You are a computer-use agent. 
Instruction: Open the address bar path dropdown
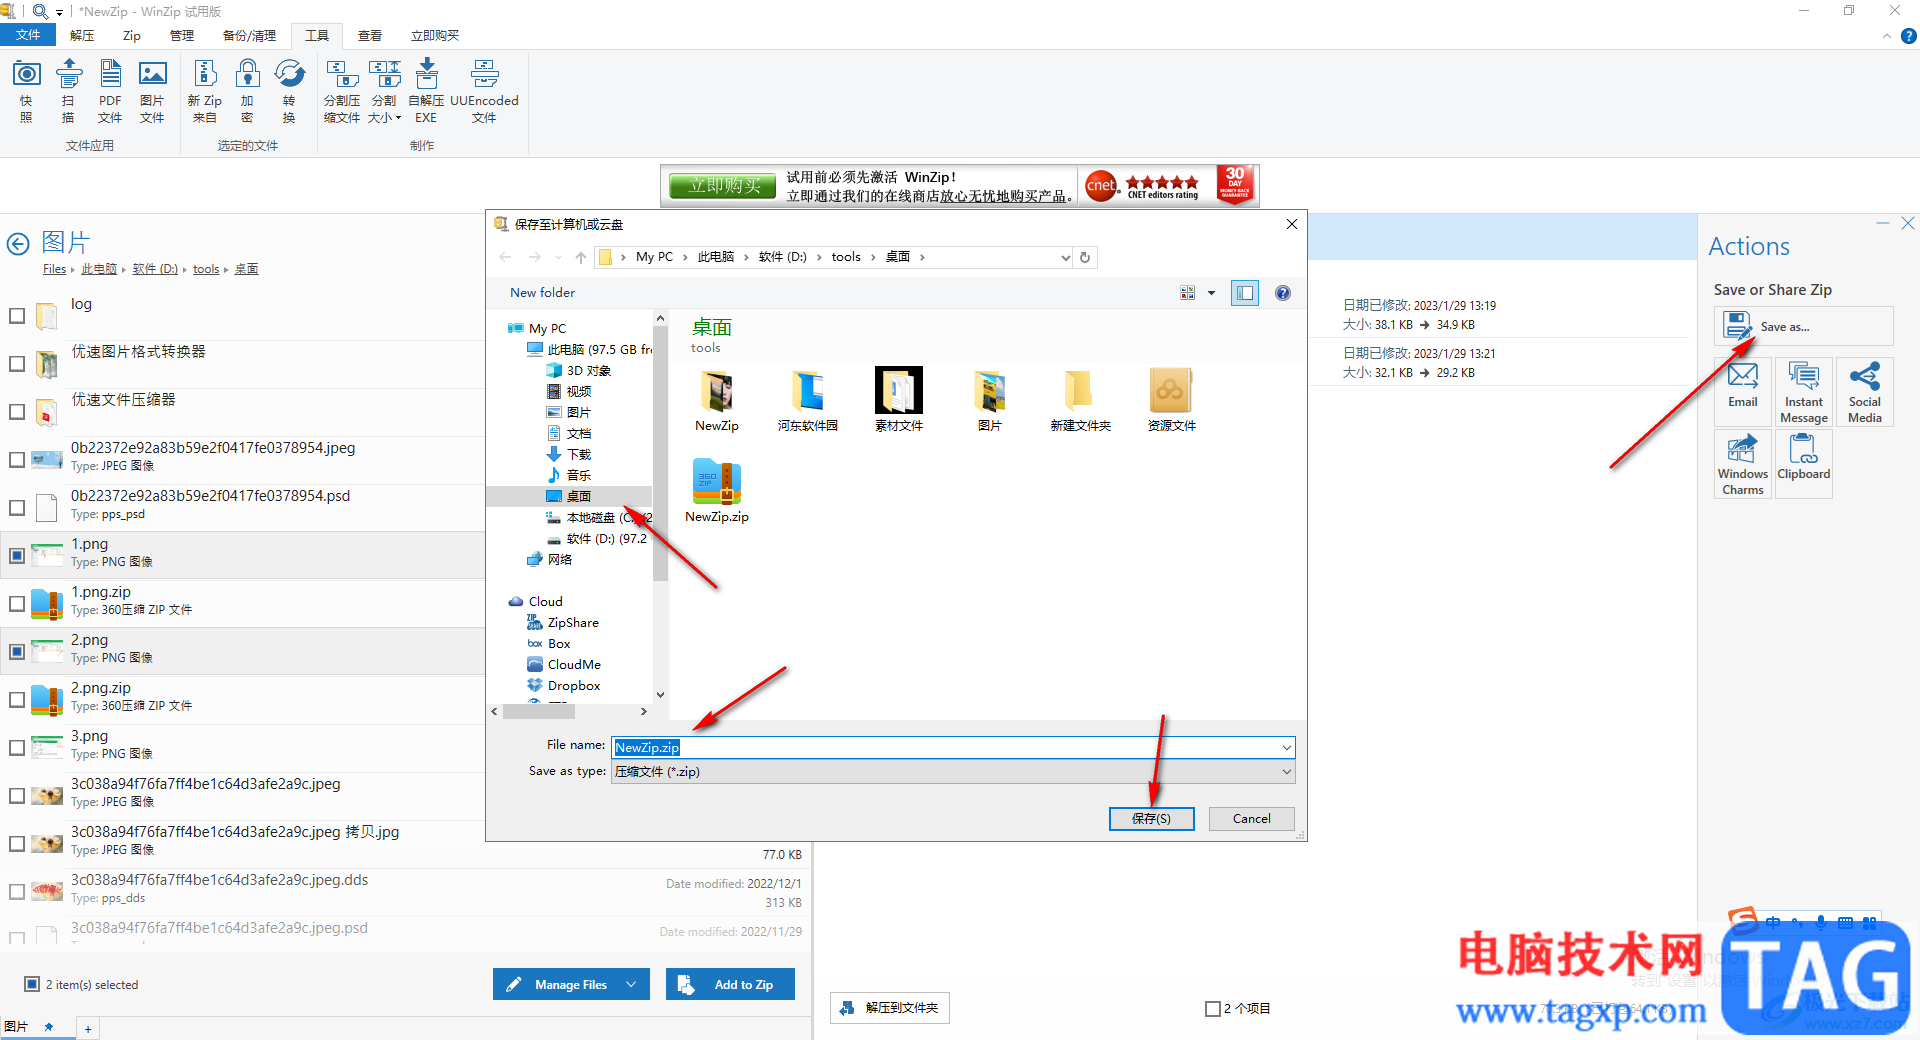click(1065, 258)
